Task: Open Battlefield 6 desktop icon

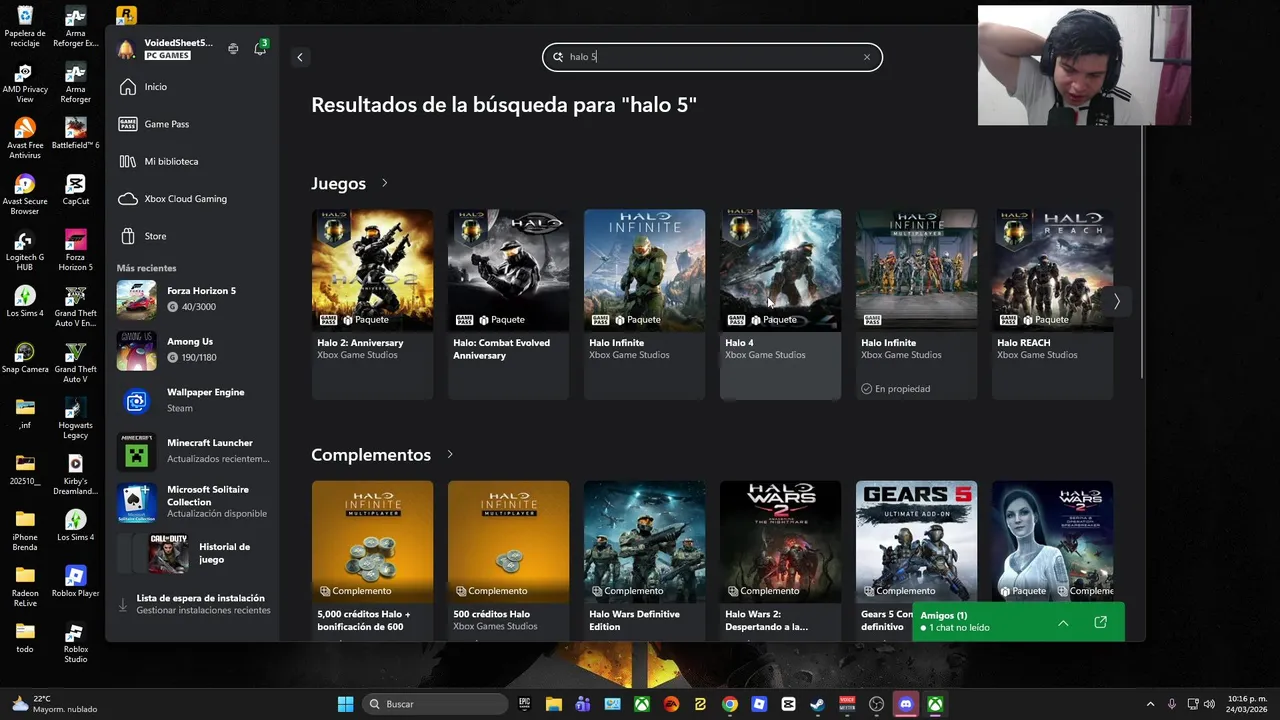Action: coord(75,133)
